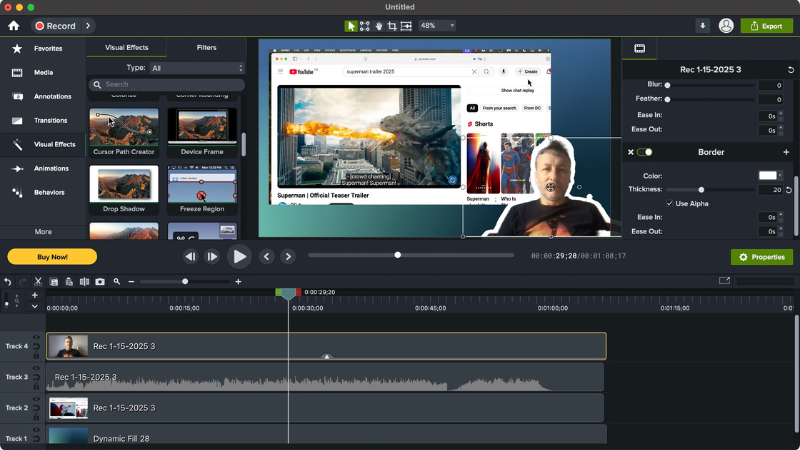Image resolution: width=800 pixels, height=450 pixels.
Task: Expand the Record options arrow
Action: point(88,25)
